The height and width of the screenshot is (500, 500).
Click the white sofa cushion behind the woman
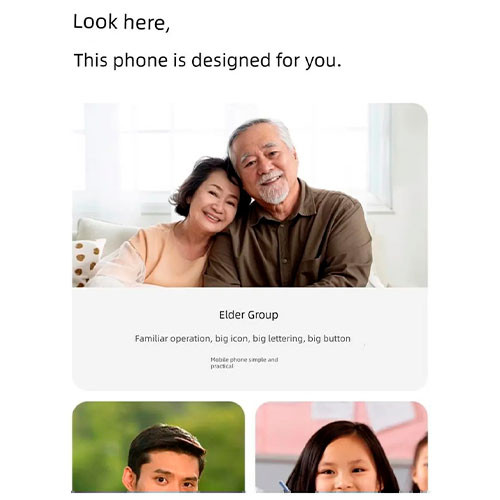tap(103, 232)
